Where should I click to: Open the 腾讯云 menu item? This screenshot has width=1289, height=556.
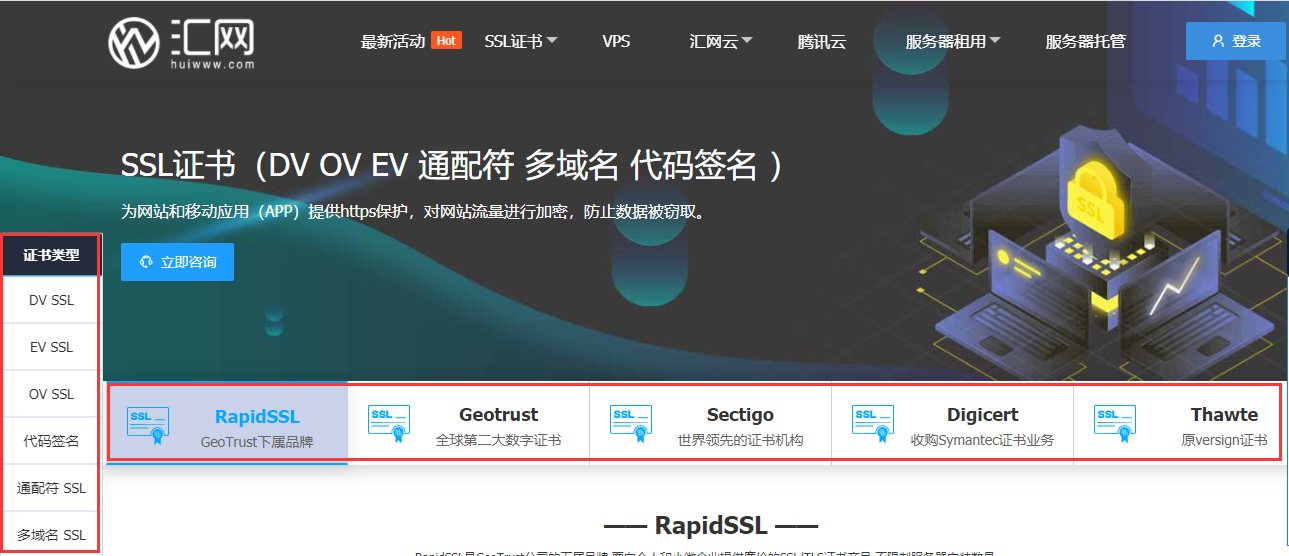coord(822,42)
